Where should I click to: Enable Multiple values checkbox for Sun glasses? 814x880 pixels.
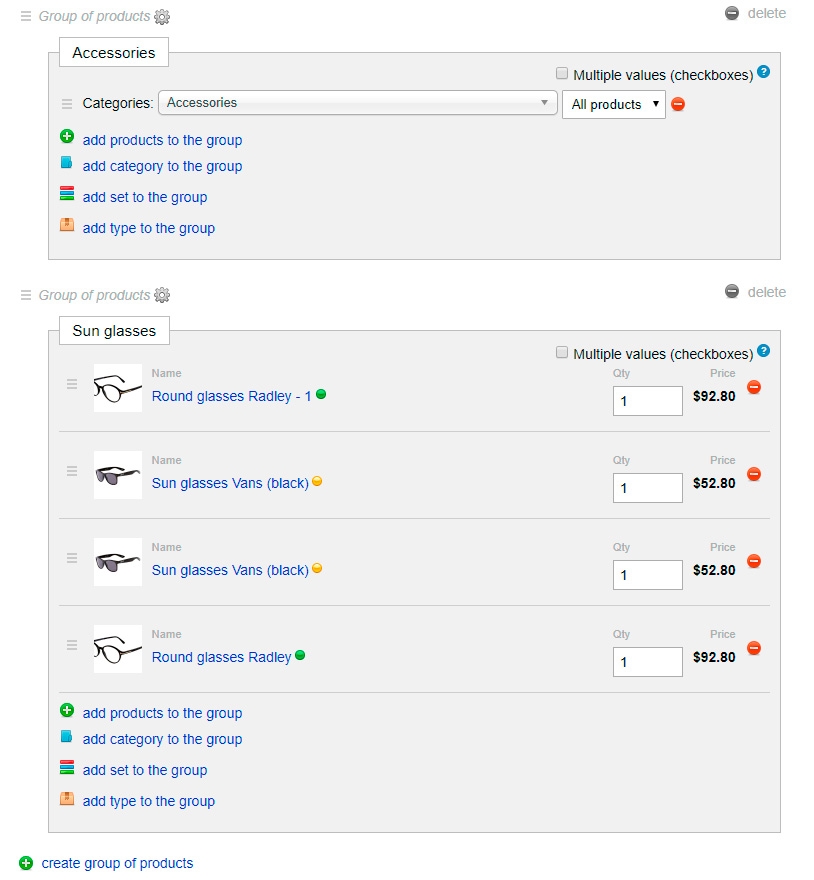[x=562, y=352]
